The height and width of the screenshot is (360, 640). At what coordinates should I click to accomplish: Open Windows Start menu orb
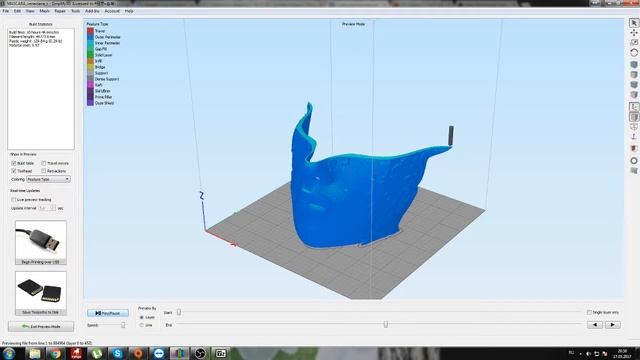[9, 353]
